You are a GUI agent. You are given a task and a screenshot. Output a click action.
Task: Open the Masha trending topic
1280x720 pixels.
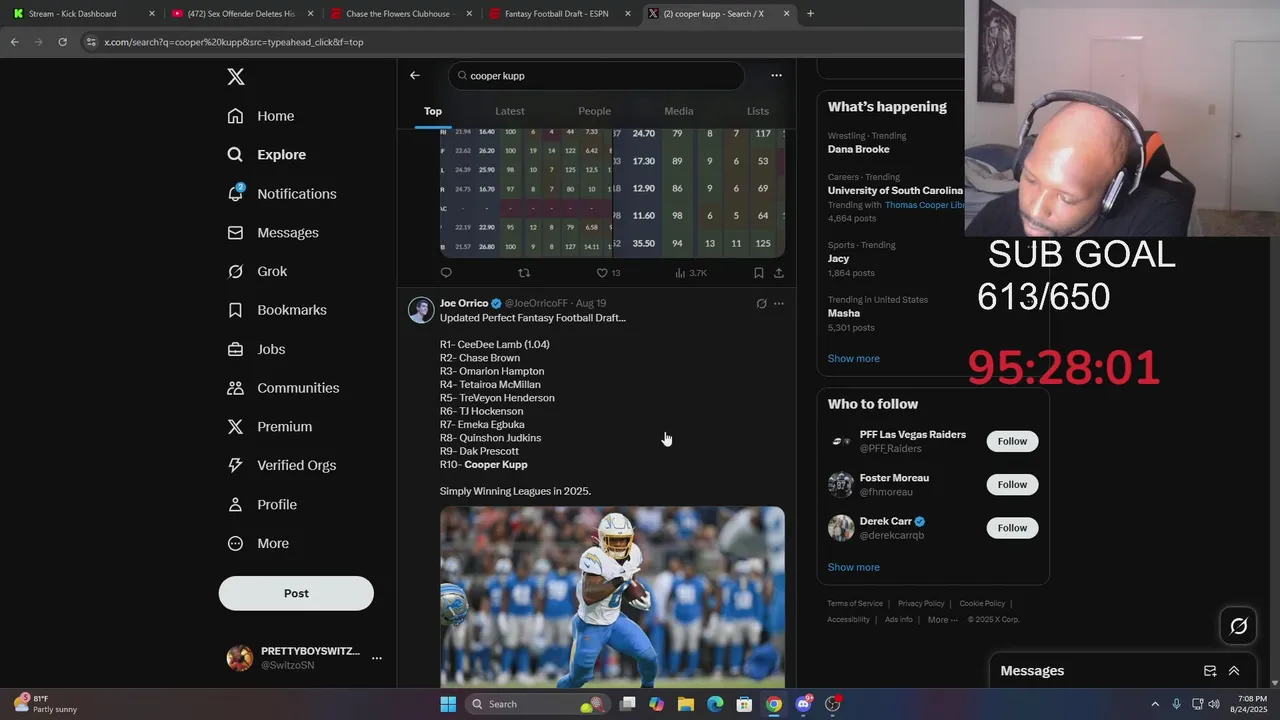(x=844, y=313)
